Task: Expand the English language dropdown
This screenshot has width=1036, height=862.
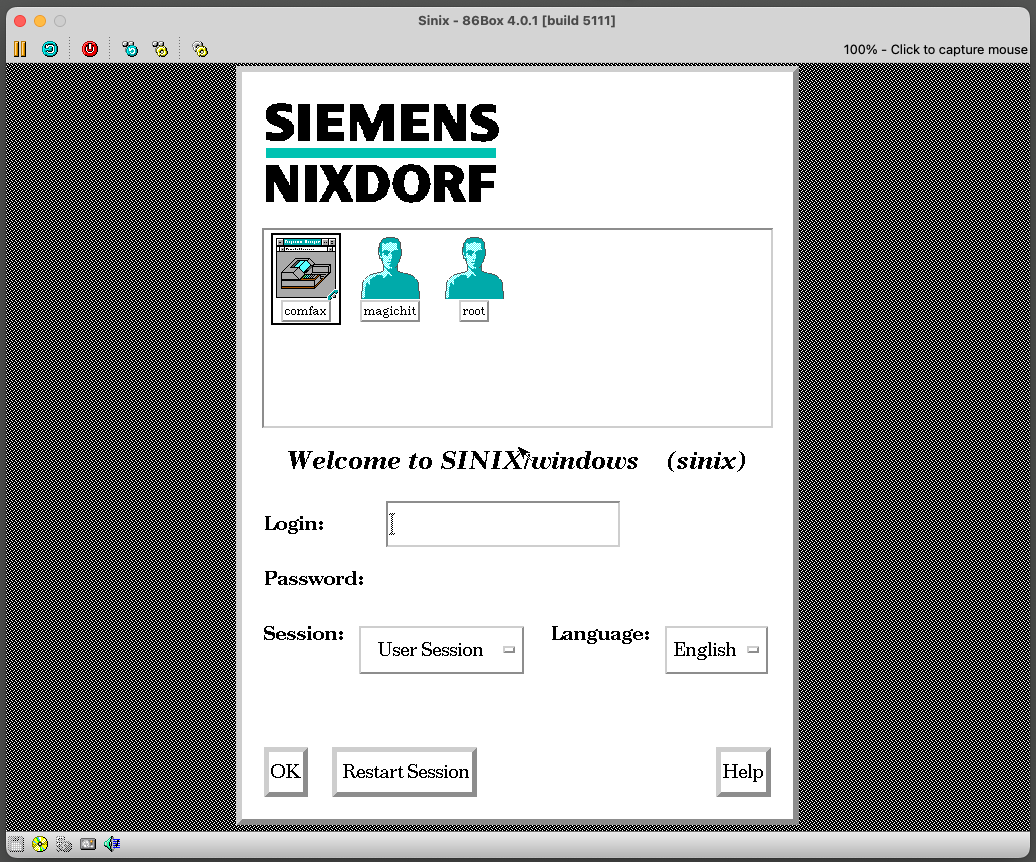Action: tap(716, 650)
